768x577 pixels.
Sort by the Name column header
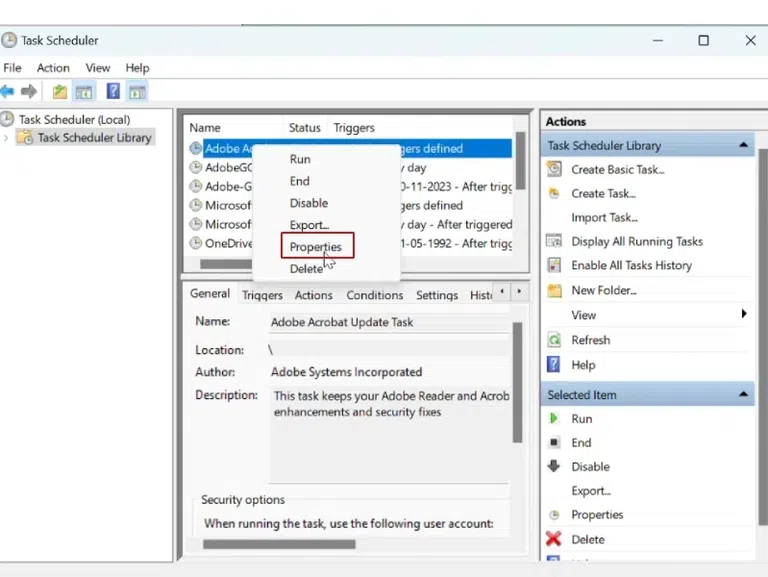pyautogui.click(x=234, y=127)
